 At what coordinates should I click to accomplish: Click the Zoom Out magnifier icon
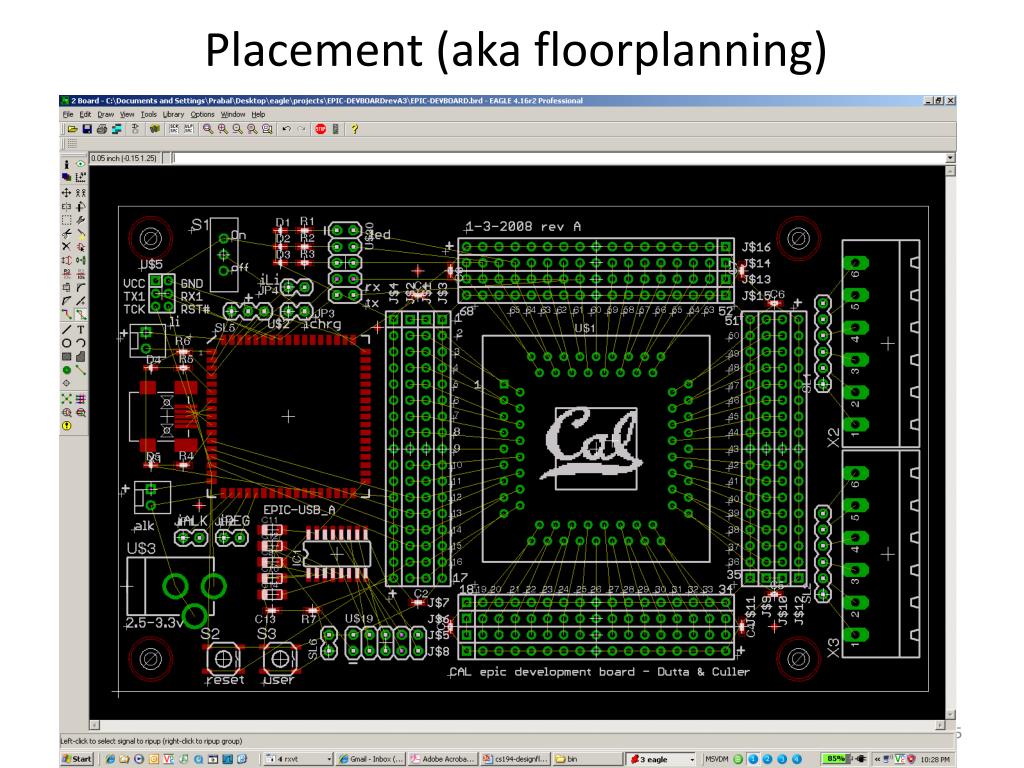click(x=238, y=129)
